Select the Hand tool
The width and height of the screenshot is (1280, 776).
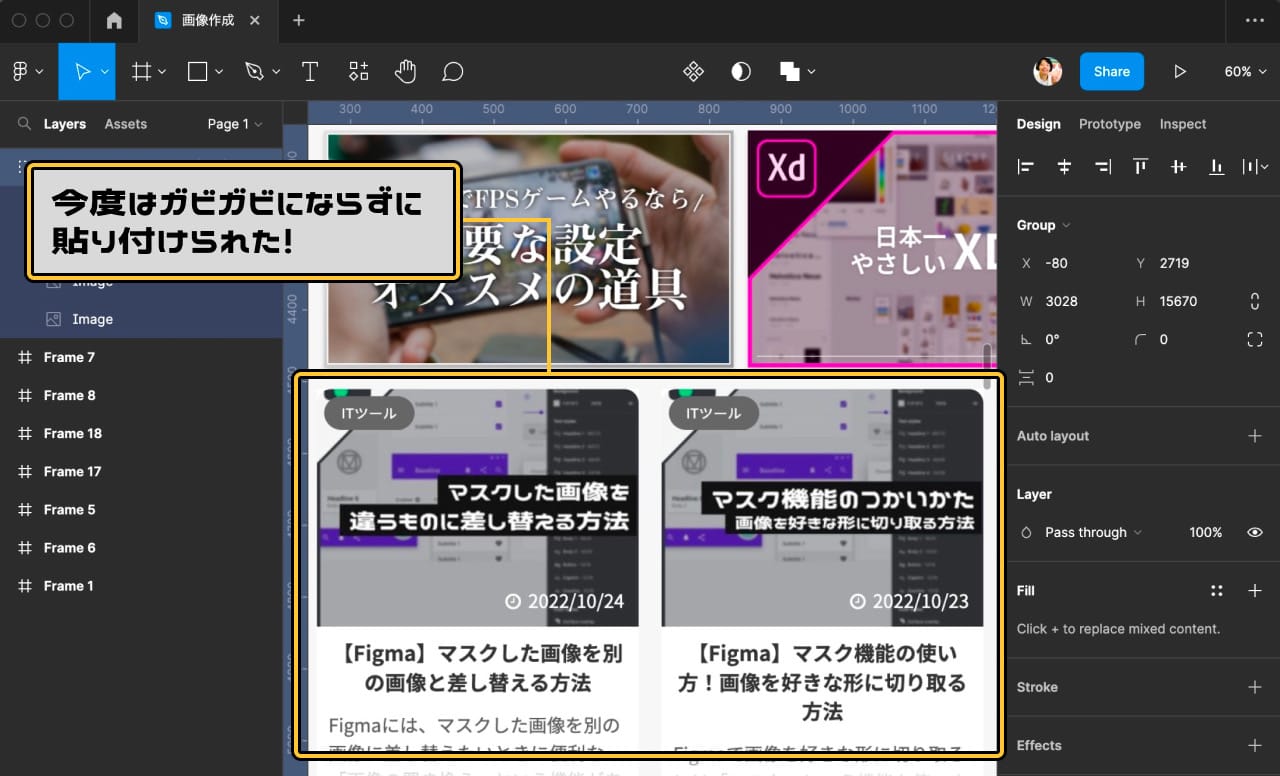tap(405, 72)
